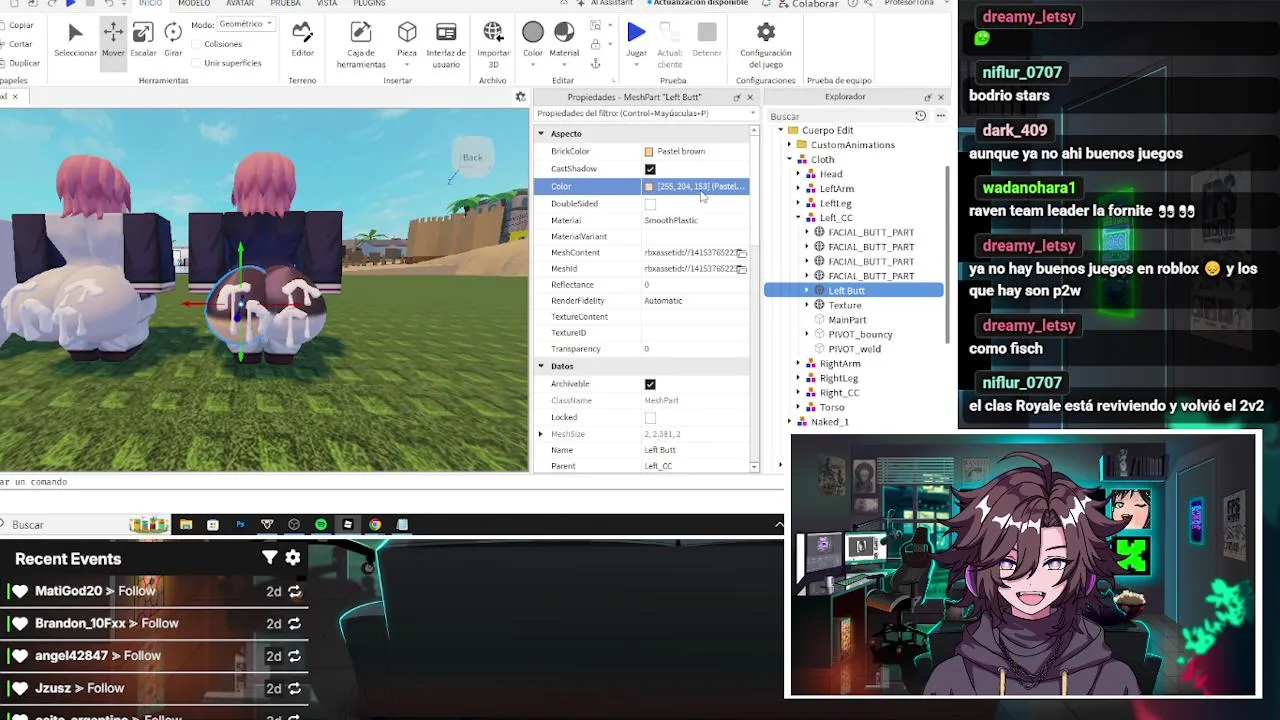Select the Seleccionar tool
Image resolution: width=1280 pixels, height=720 pixels.
[x=75, y=40]
